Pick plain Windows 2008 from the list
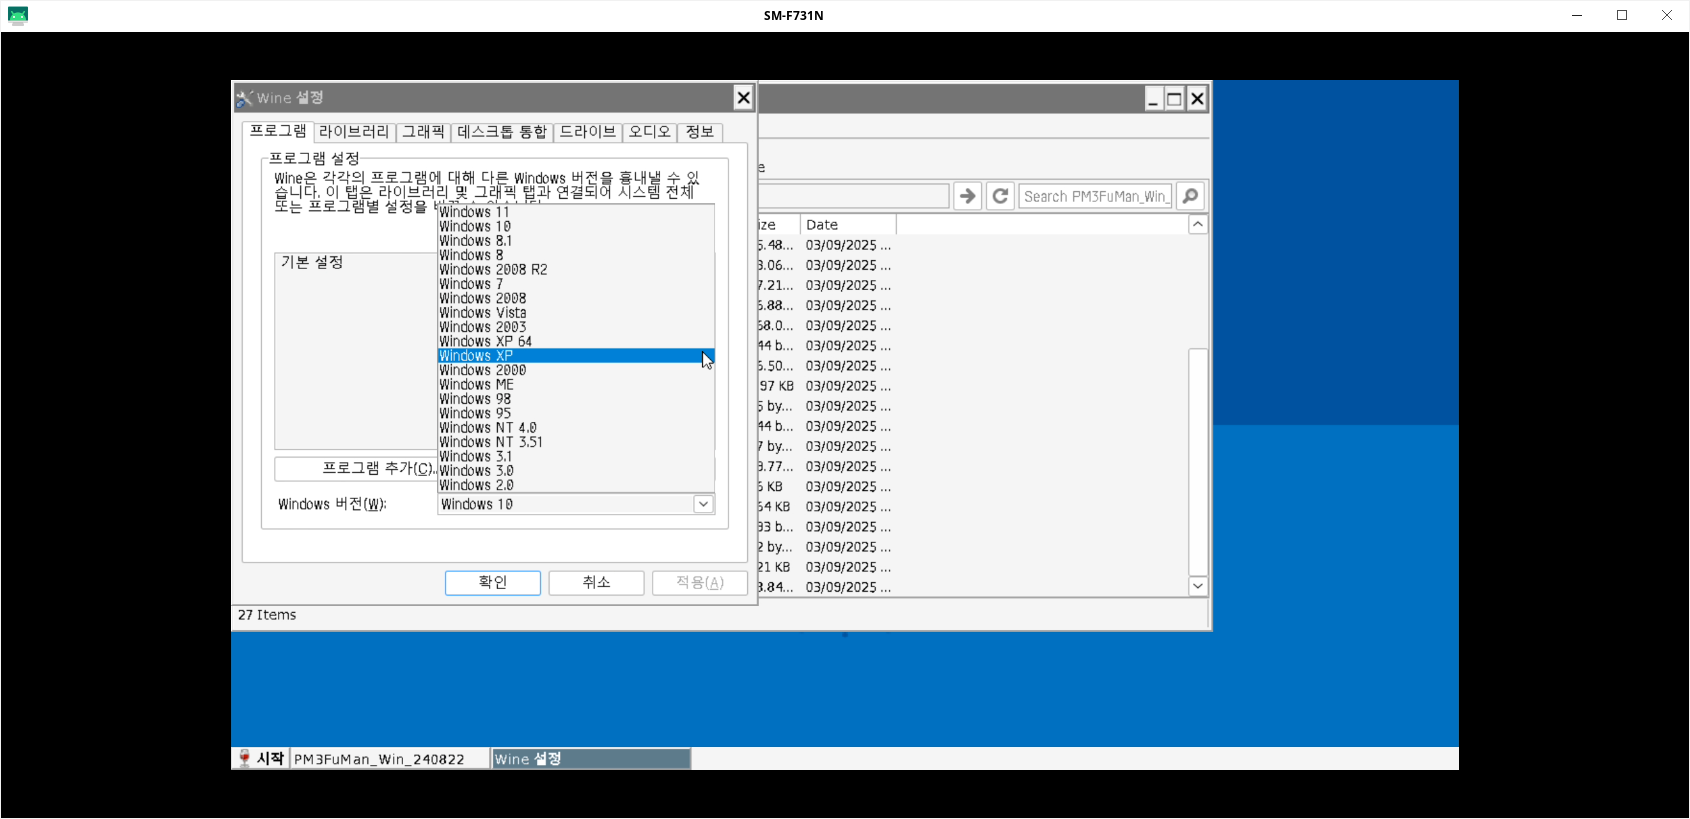The image size is (1690, 819). point(576,298)
